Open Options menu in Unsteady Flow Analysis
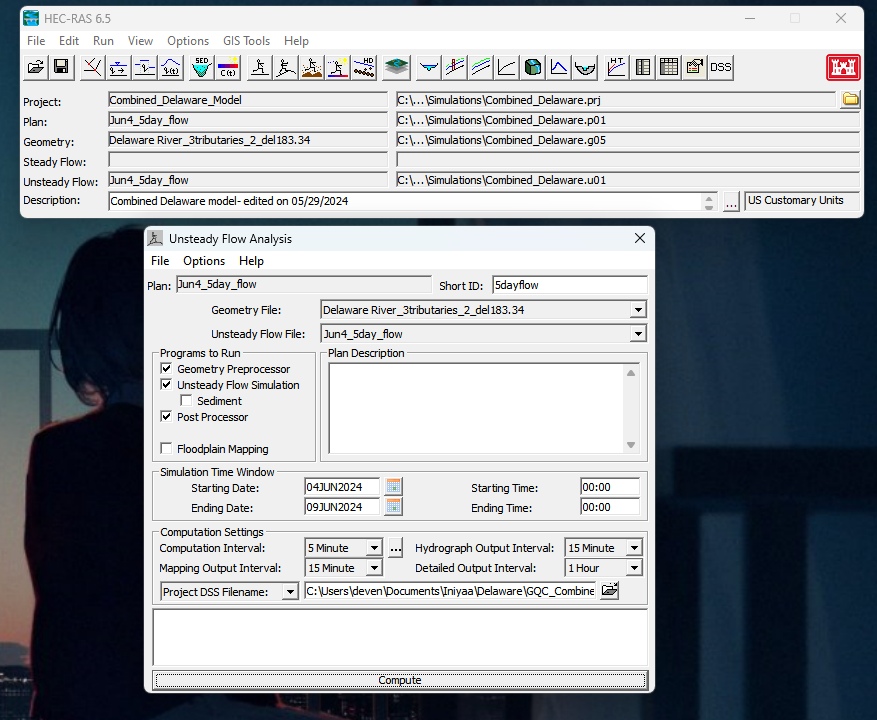The width and height of the screenshot is (877, 720). (204, 261)
